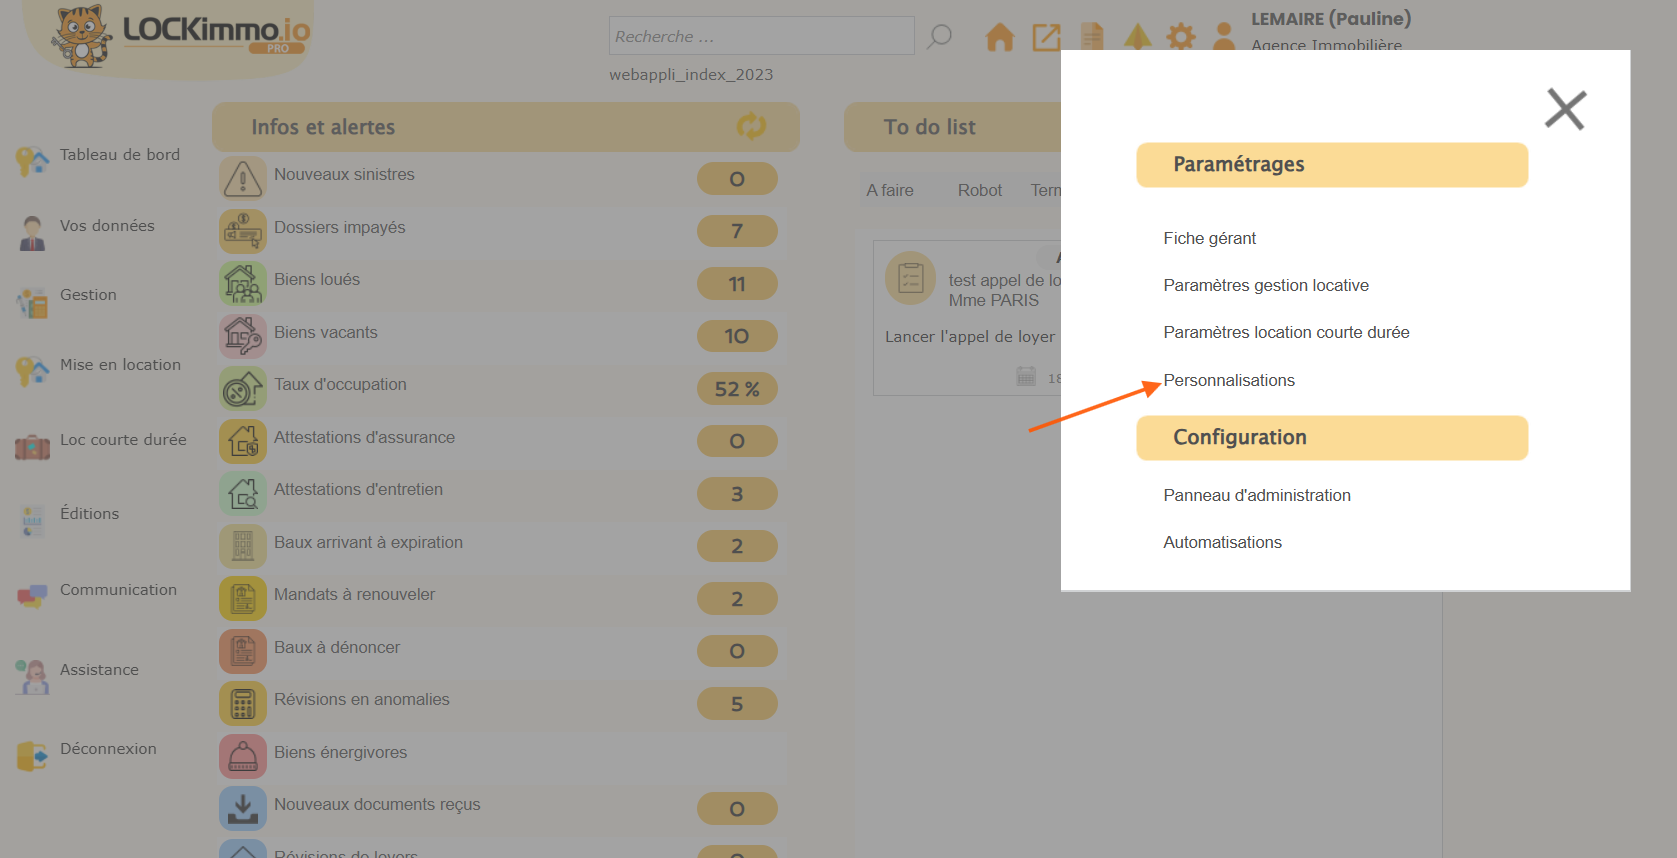Open Paramètres gestion locative
Screen dimensions: 1677x858
click(x=1266, y=285)
